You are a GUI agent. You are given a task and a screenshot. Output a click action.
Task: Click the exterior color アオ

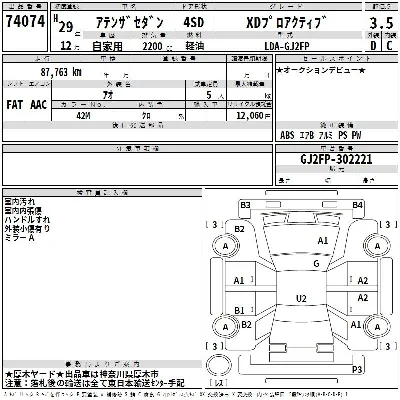pos(108,95)
